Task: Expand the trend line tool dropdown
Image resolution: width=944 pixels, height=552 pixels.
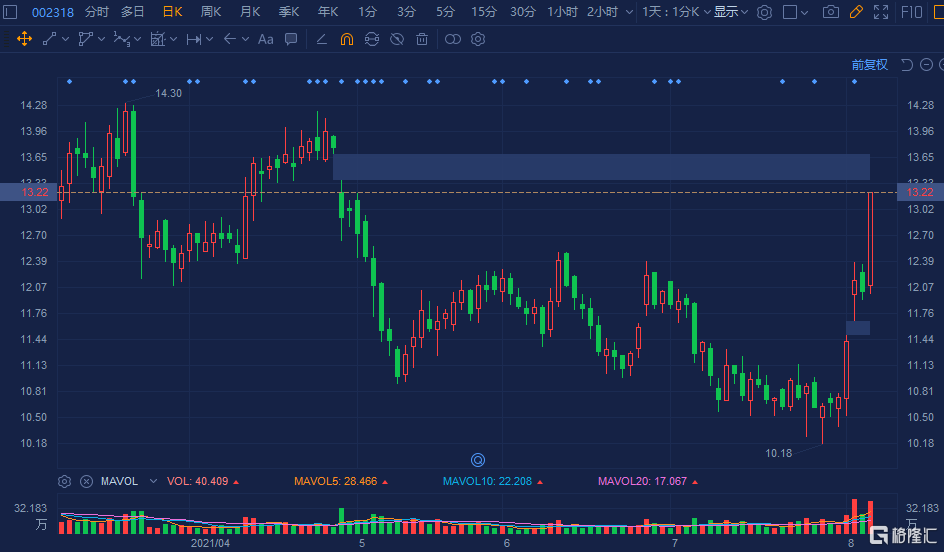Action: (65, 40)
